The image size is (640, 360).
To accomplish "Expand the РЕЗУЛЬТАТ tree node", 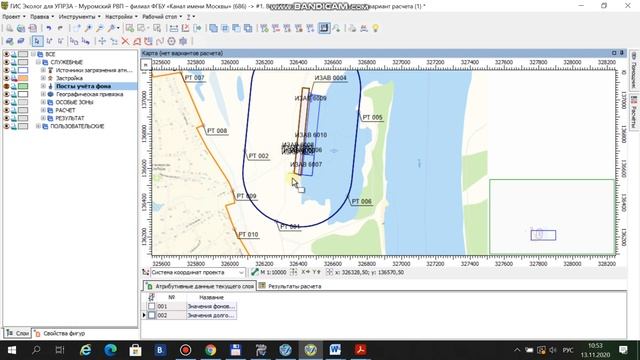I will pos(43,118).
